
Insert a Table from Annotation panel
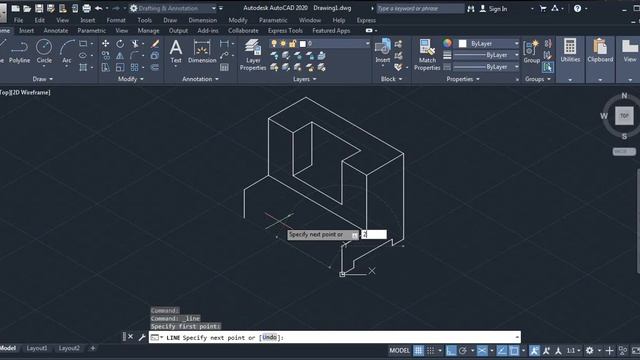pos(224,67)
